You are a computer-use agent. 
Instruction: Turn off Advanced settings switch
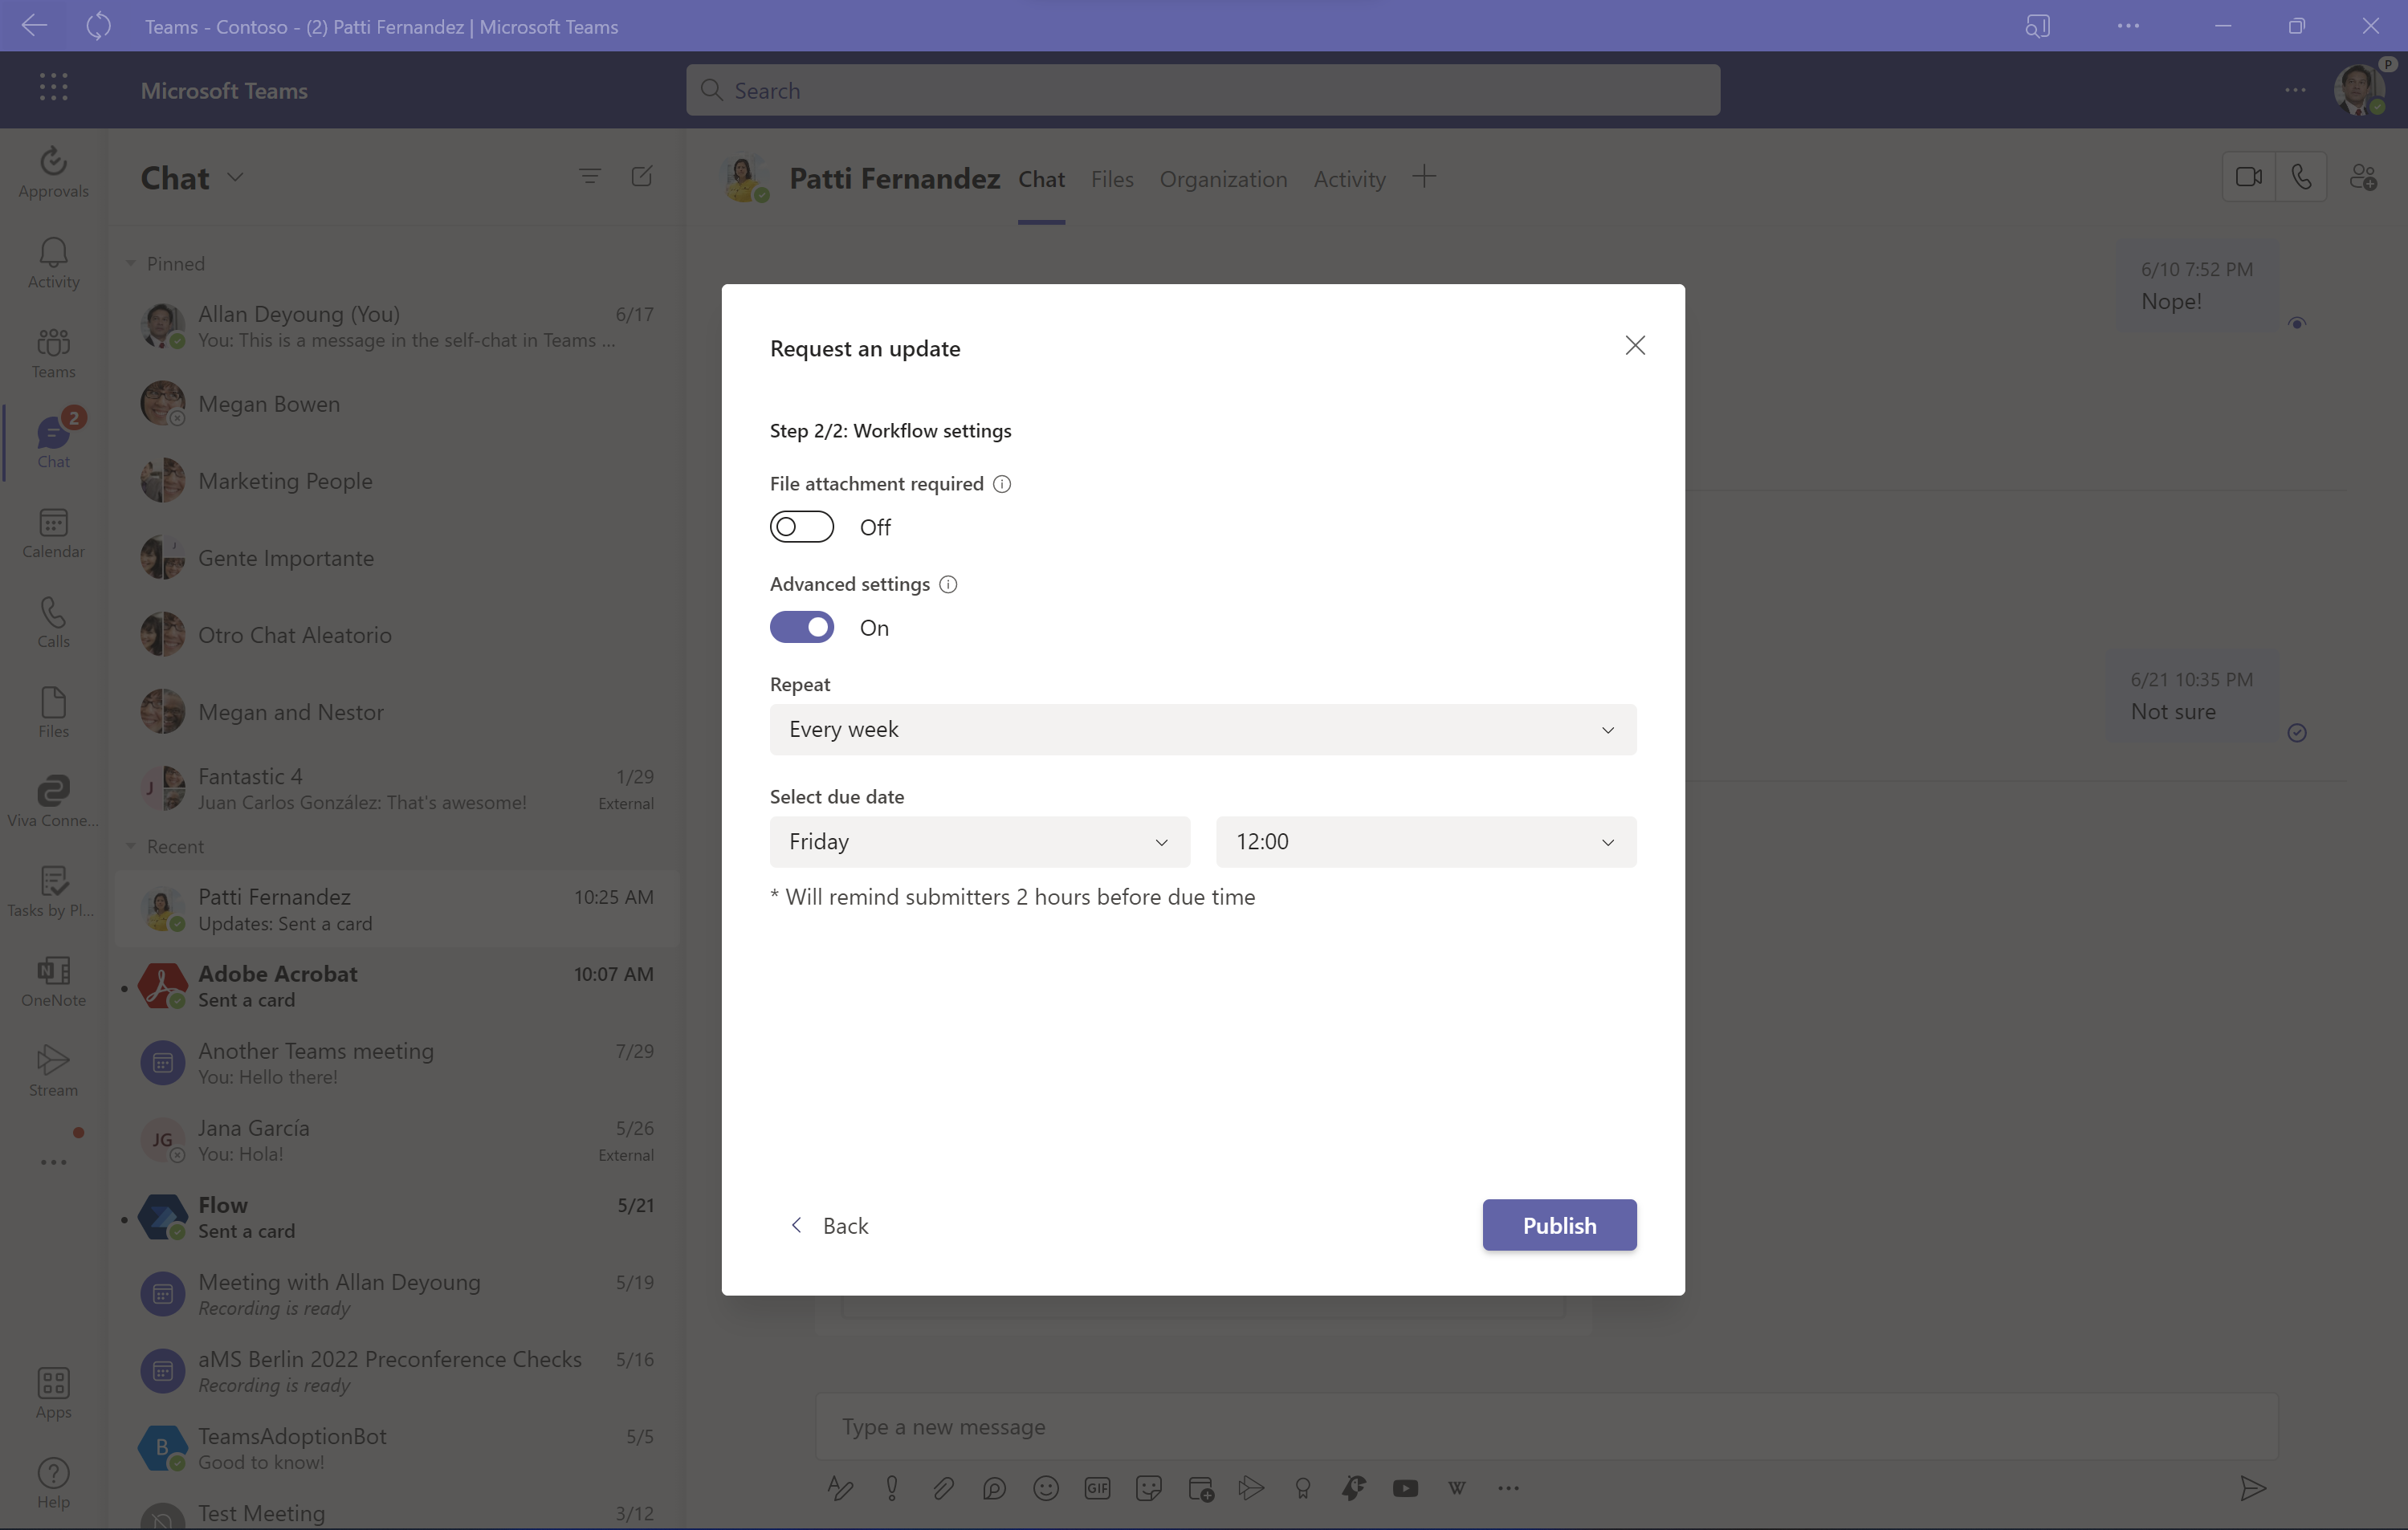click(802, 627)
